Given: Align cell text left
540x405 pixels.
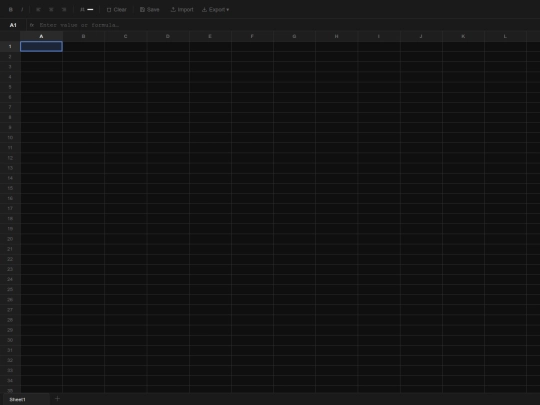Looking at the screenshot, I should (x=38, y=10).
